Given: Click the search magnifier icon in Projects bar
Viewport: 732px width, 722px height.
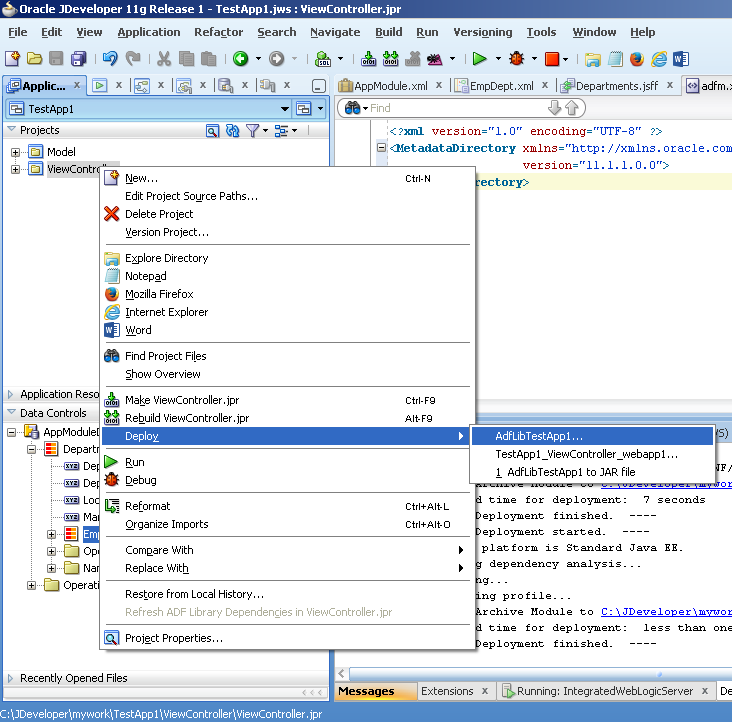Looking at the screenshot, I should pyautogui.click(x=212, y=131).
